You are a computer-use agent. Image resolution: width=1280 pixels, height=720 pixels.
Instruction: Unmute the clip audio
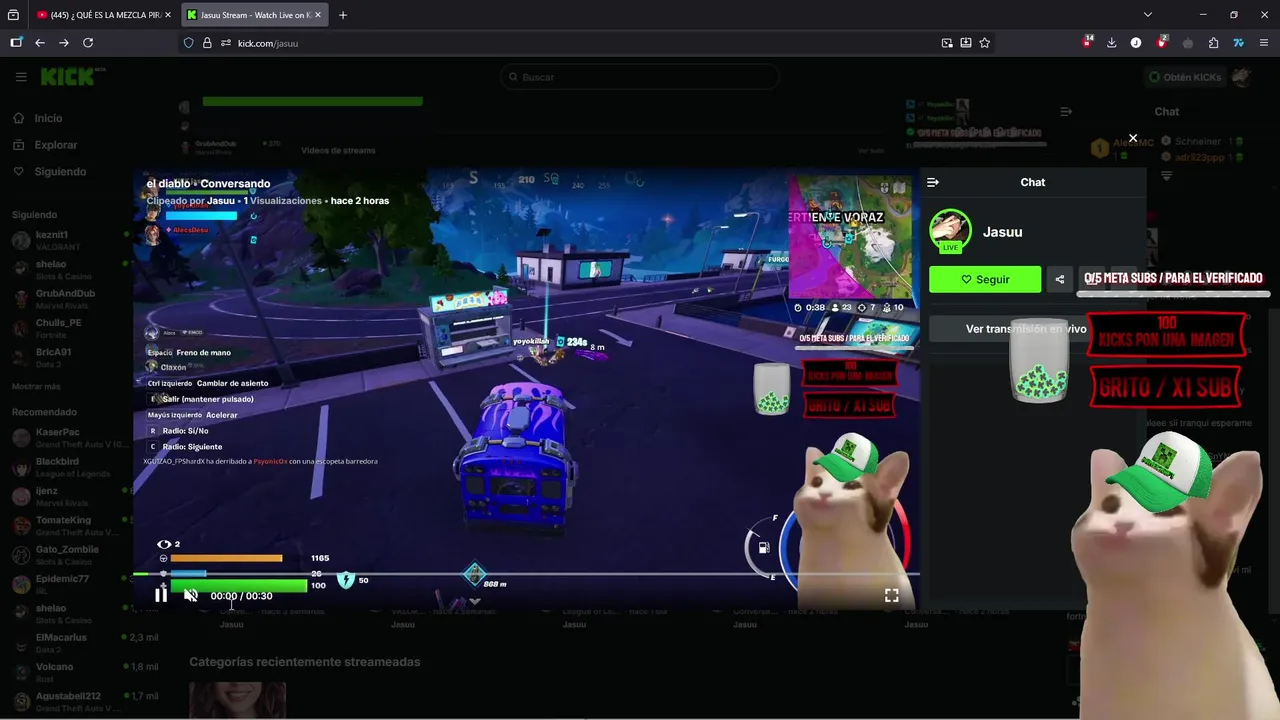pos(191,595)
